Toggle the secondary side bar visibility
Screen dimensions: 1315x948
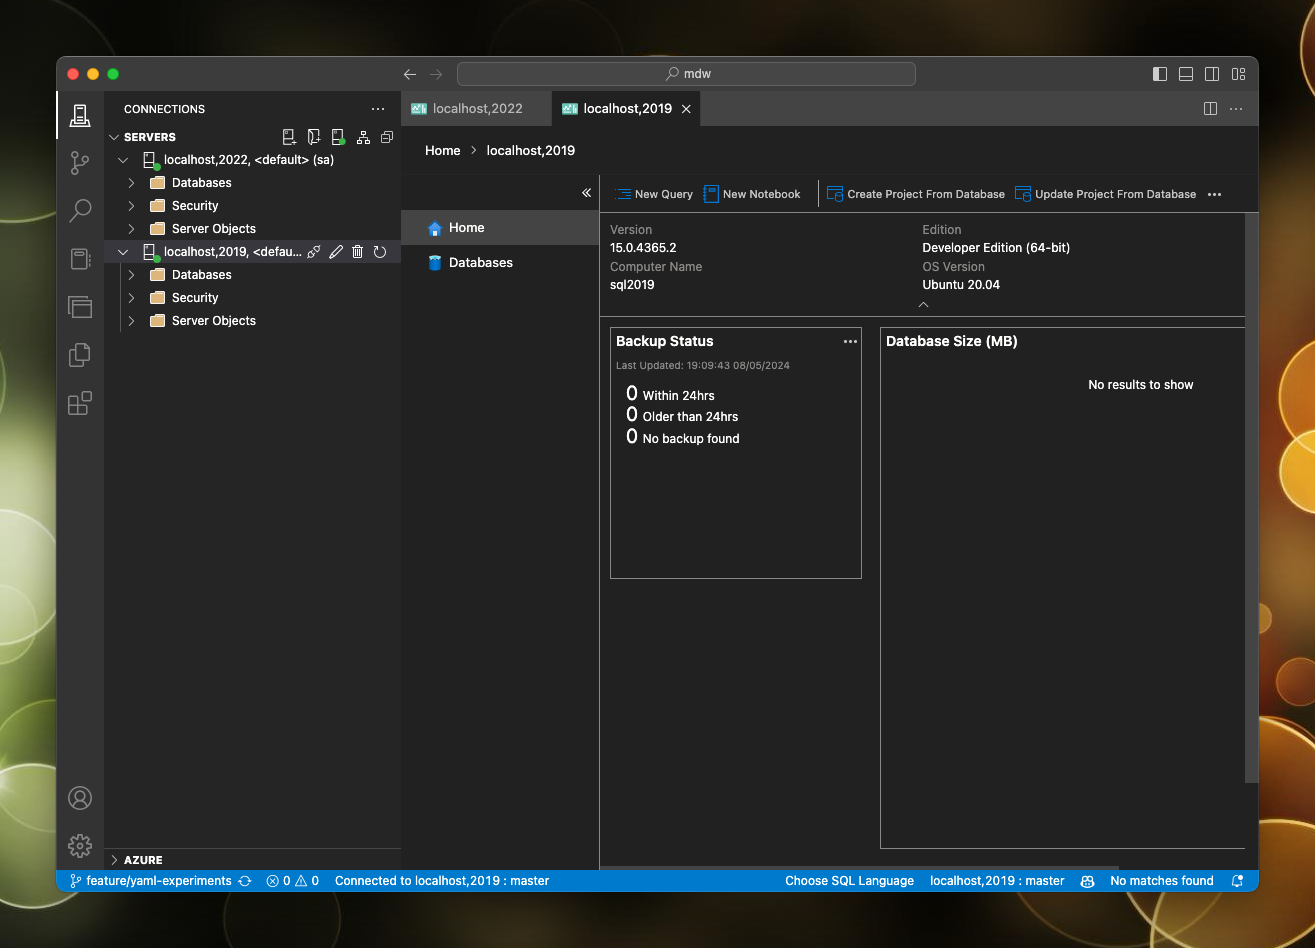pyautogui.click(x=1212, y=74)
